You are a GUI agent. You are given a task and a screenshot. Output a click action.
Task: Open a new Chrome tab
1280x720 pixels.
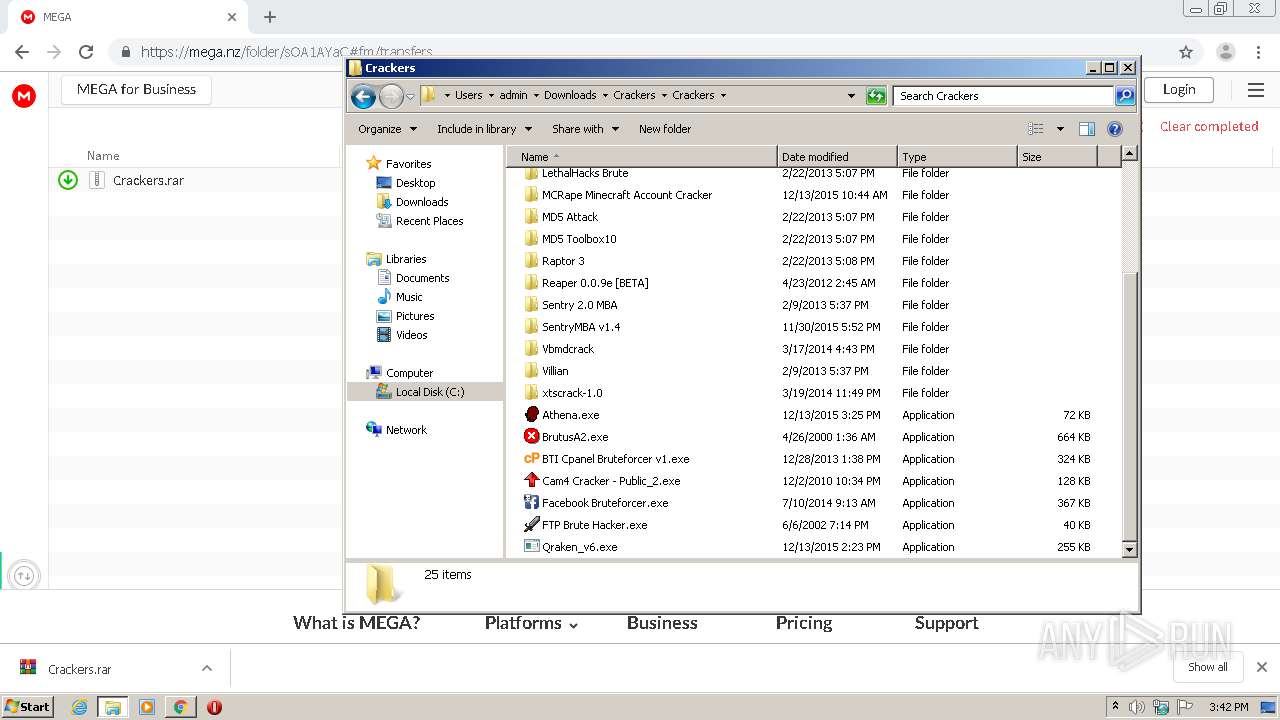pyautogui.click(x=270, y=17)
